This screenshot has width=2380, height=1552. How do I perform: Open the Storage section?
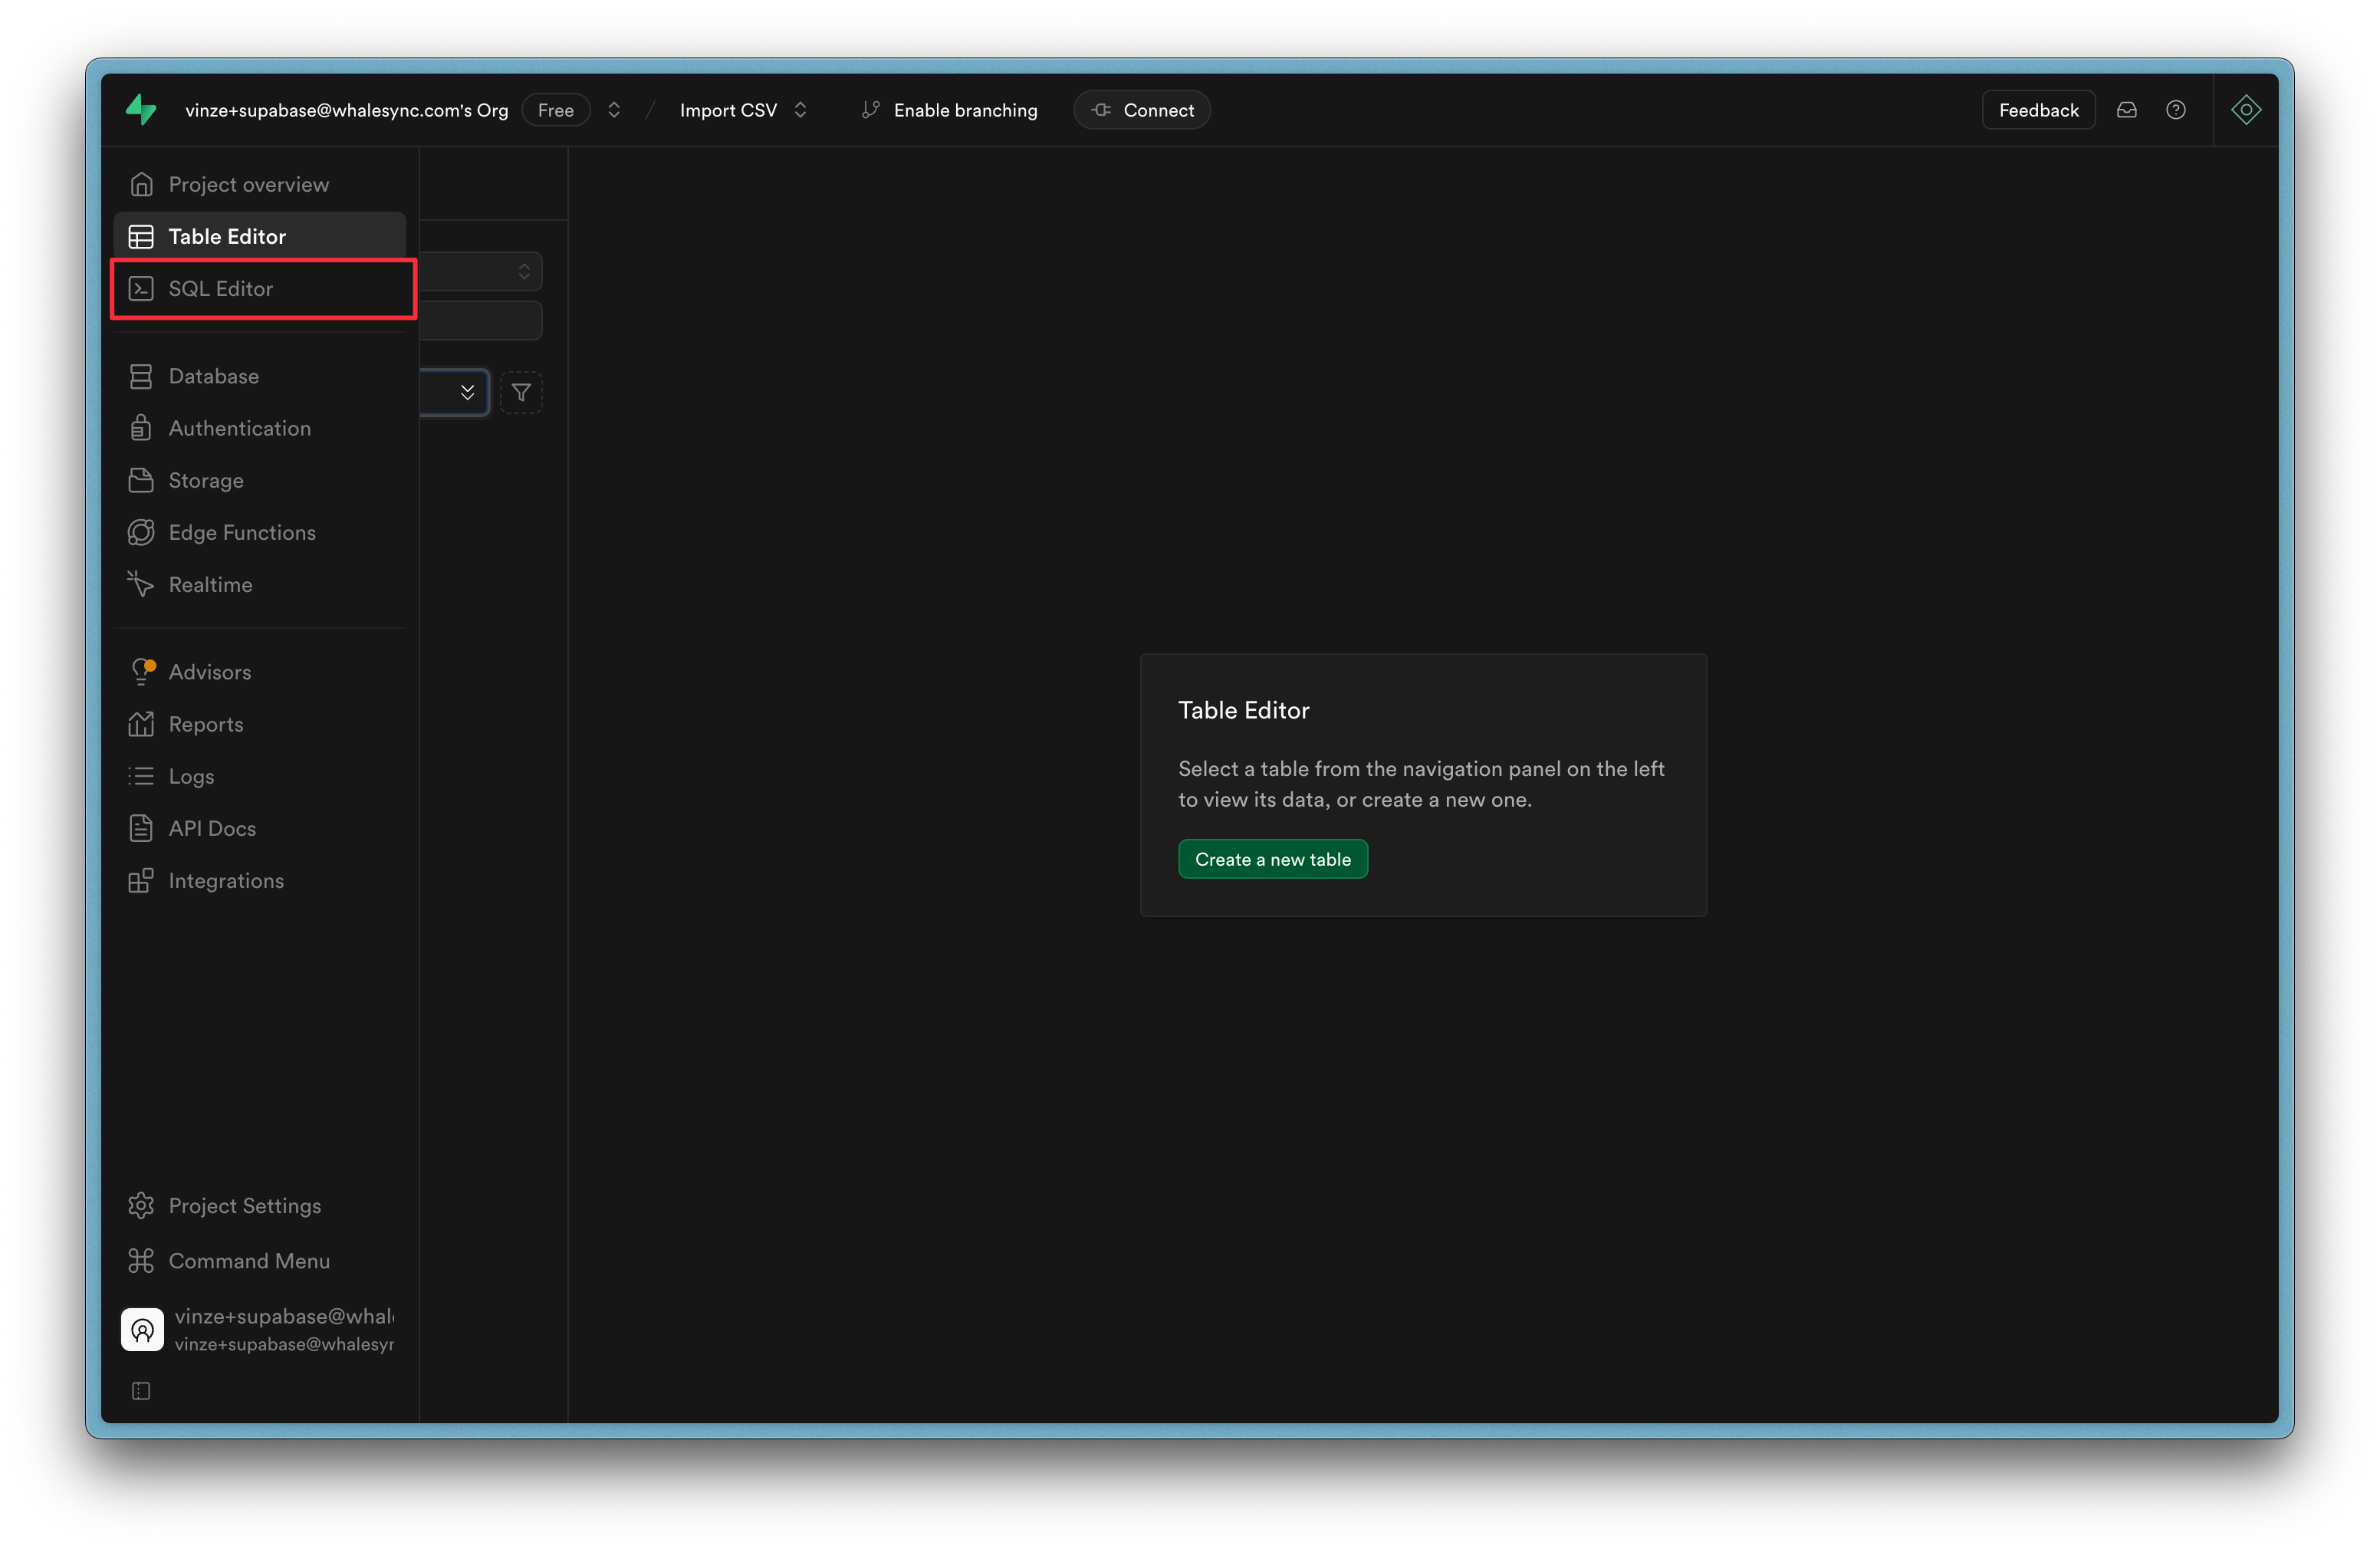tap(260, 480)
